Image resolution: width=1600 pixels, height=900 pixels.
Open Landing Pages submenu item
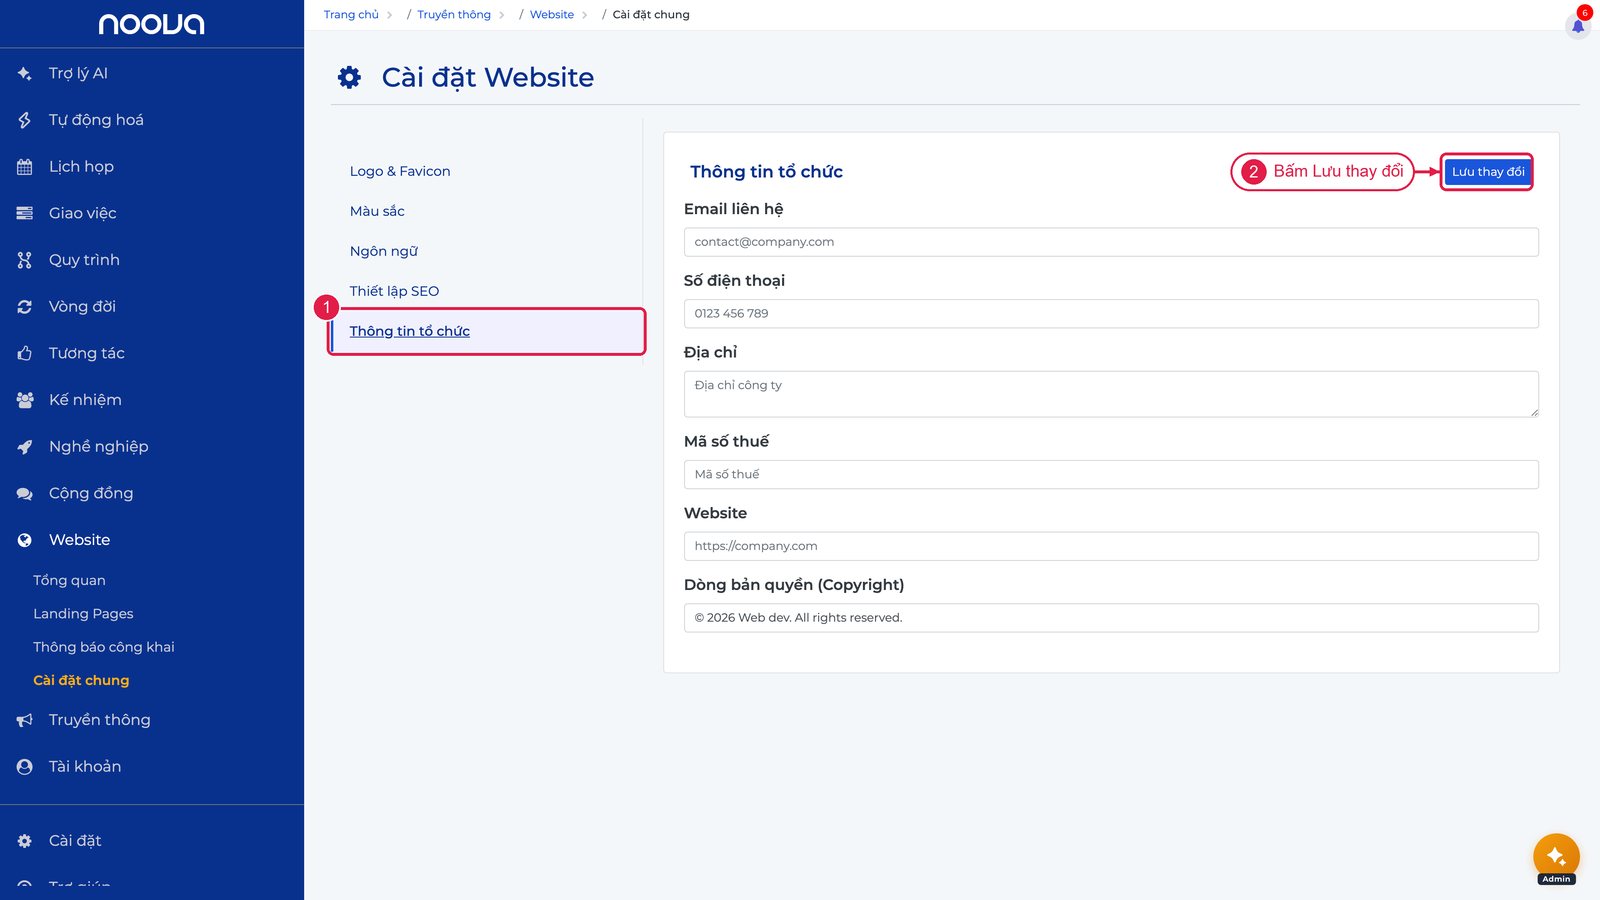tap(83, 614)
